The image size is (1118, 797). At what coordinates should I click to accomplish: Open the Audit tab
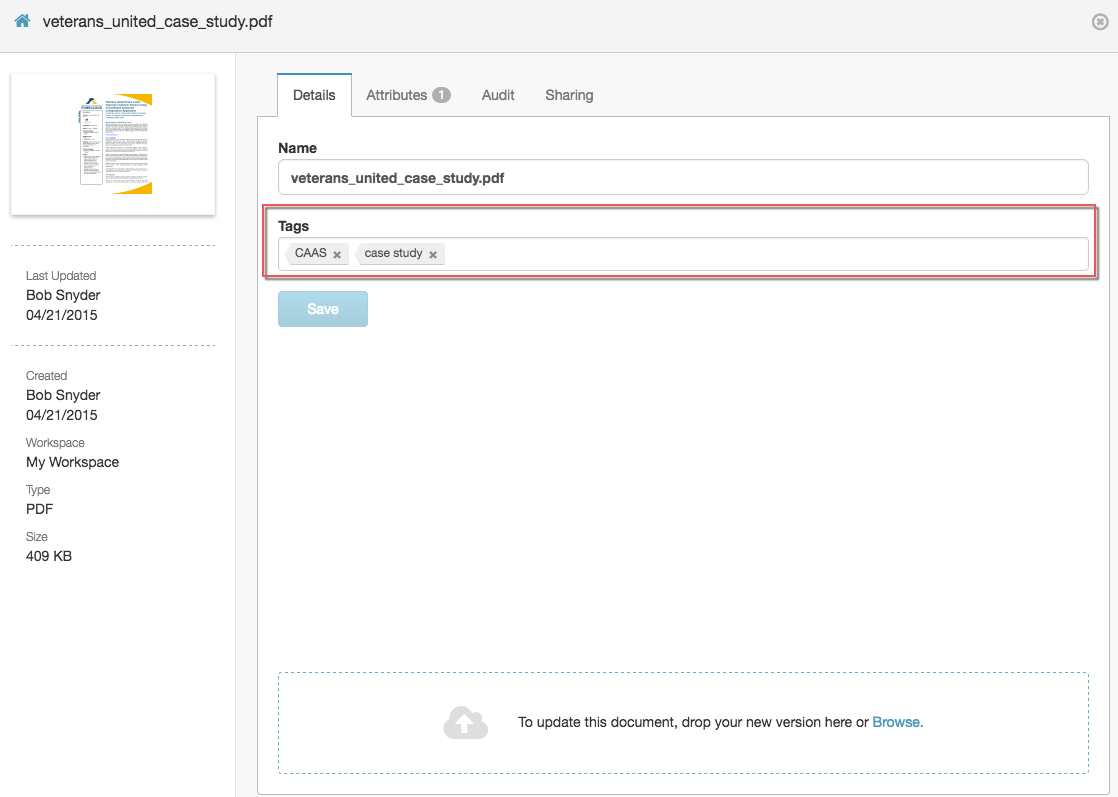[x=498, y=95]
